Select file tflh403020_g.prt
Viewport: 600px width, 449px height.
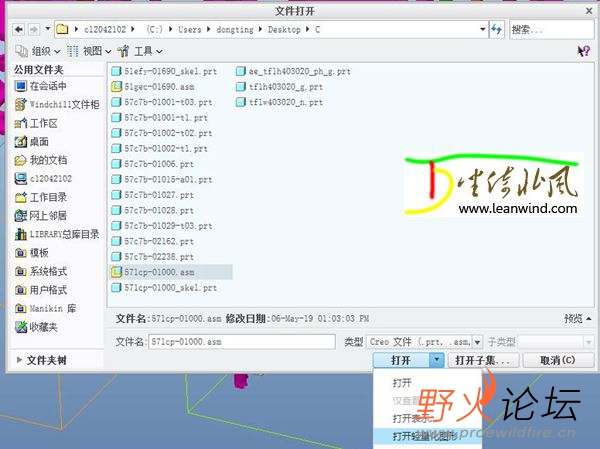(279, 87)
